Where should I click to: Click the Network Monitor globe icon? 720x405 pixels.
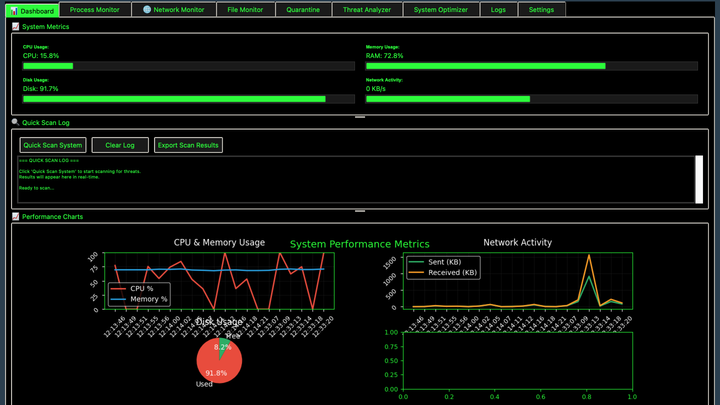pos(147,10)
